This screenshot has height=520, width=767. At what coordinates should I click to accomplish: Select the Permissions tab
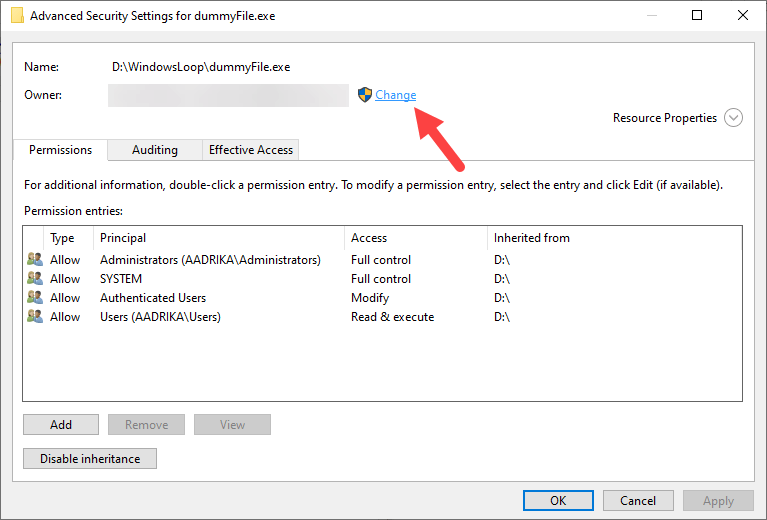[60, 150]
